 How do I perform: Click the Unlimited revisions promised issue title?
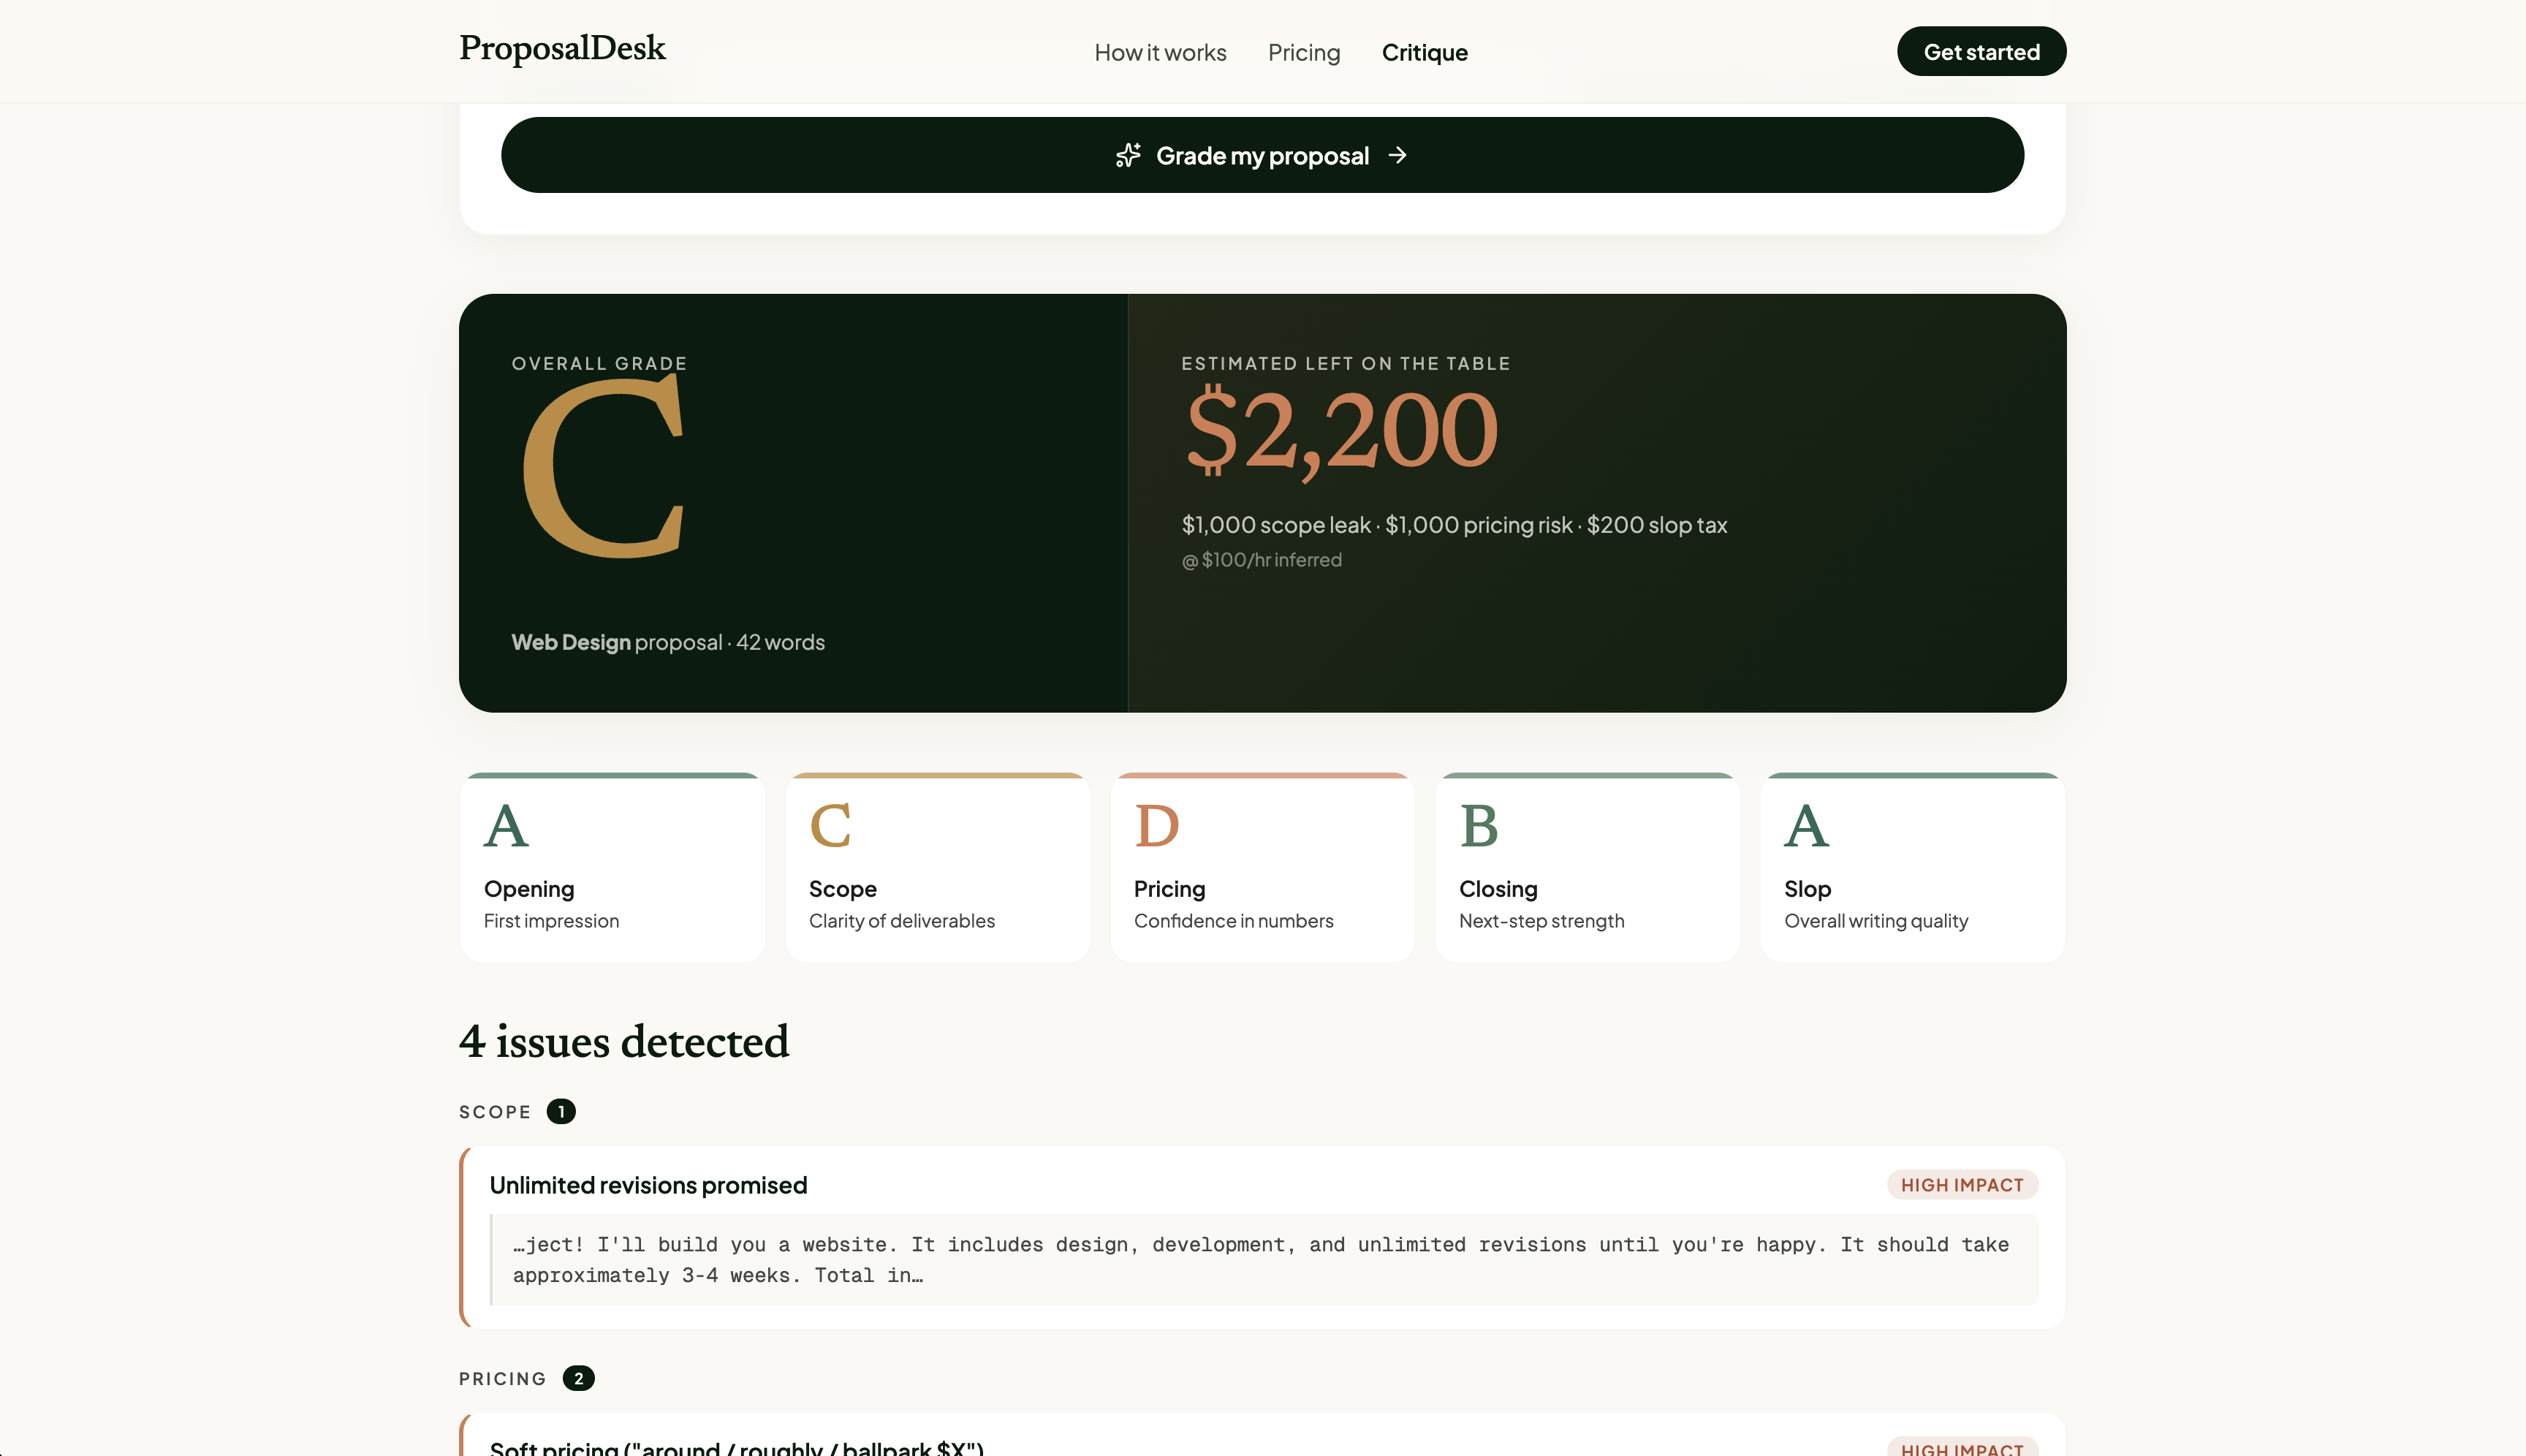point(648,1185)
